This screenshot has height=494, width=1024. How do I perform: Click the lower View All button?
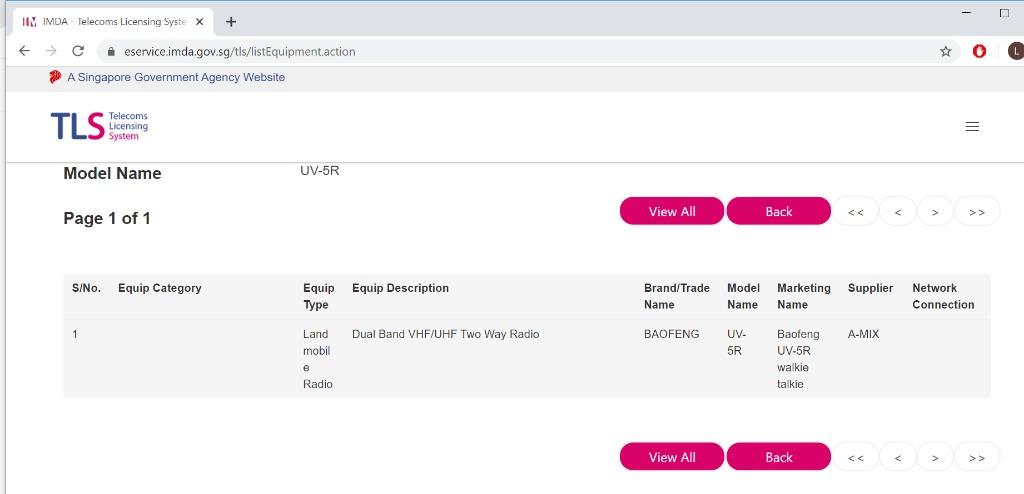click(x=672, y=457)
